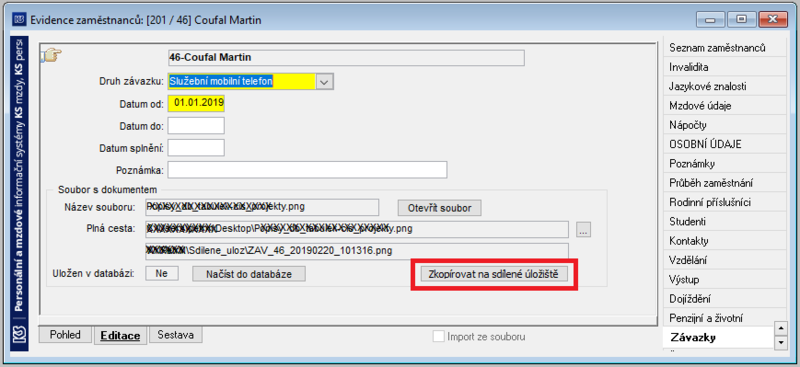800x367 pixels.
Task: Open Studenti section
Action: [725, 222]
